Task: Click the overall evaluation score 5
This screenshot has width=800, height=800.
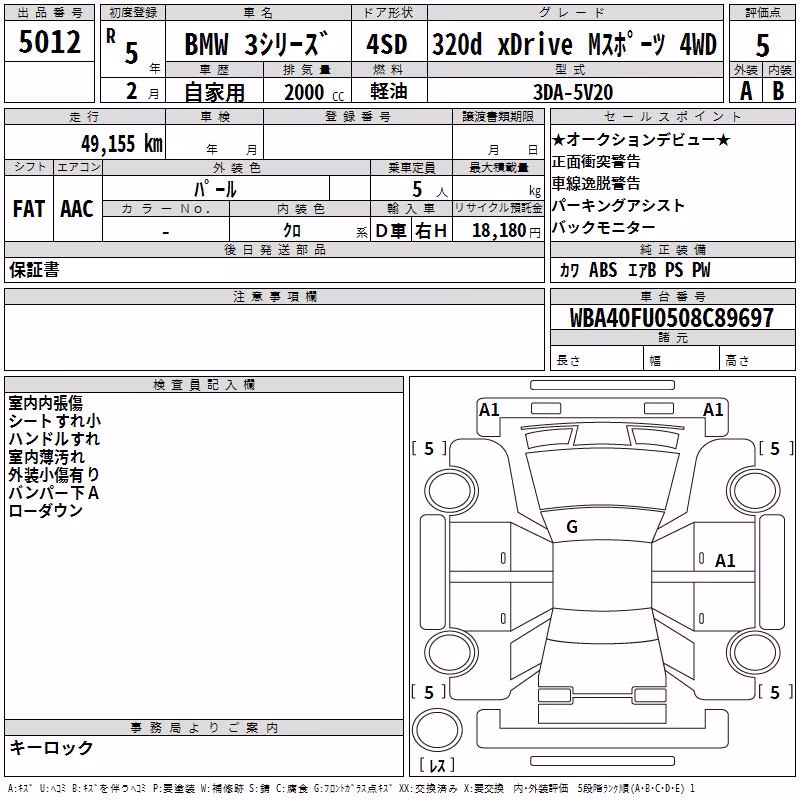Action: (762, 45)
